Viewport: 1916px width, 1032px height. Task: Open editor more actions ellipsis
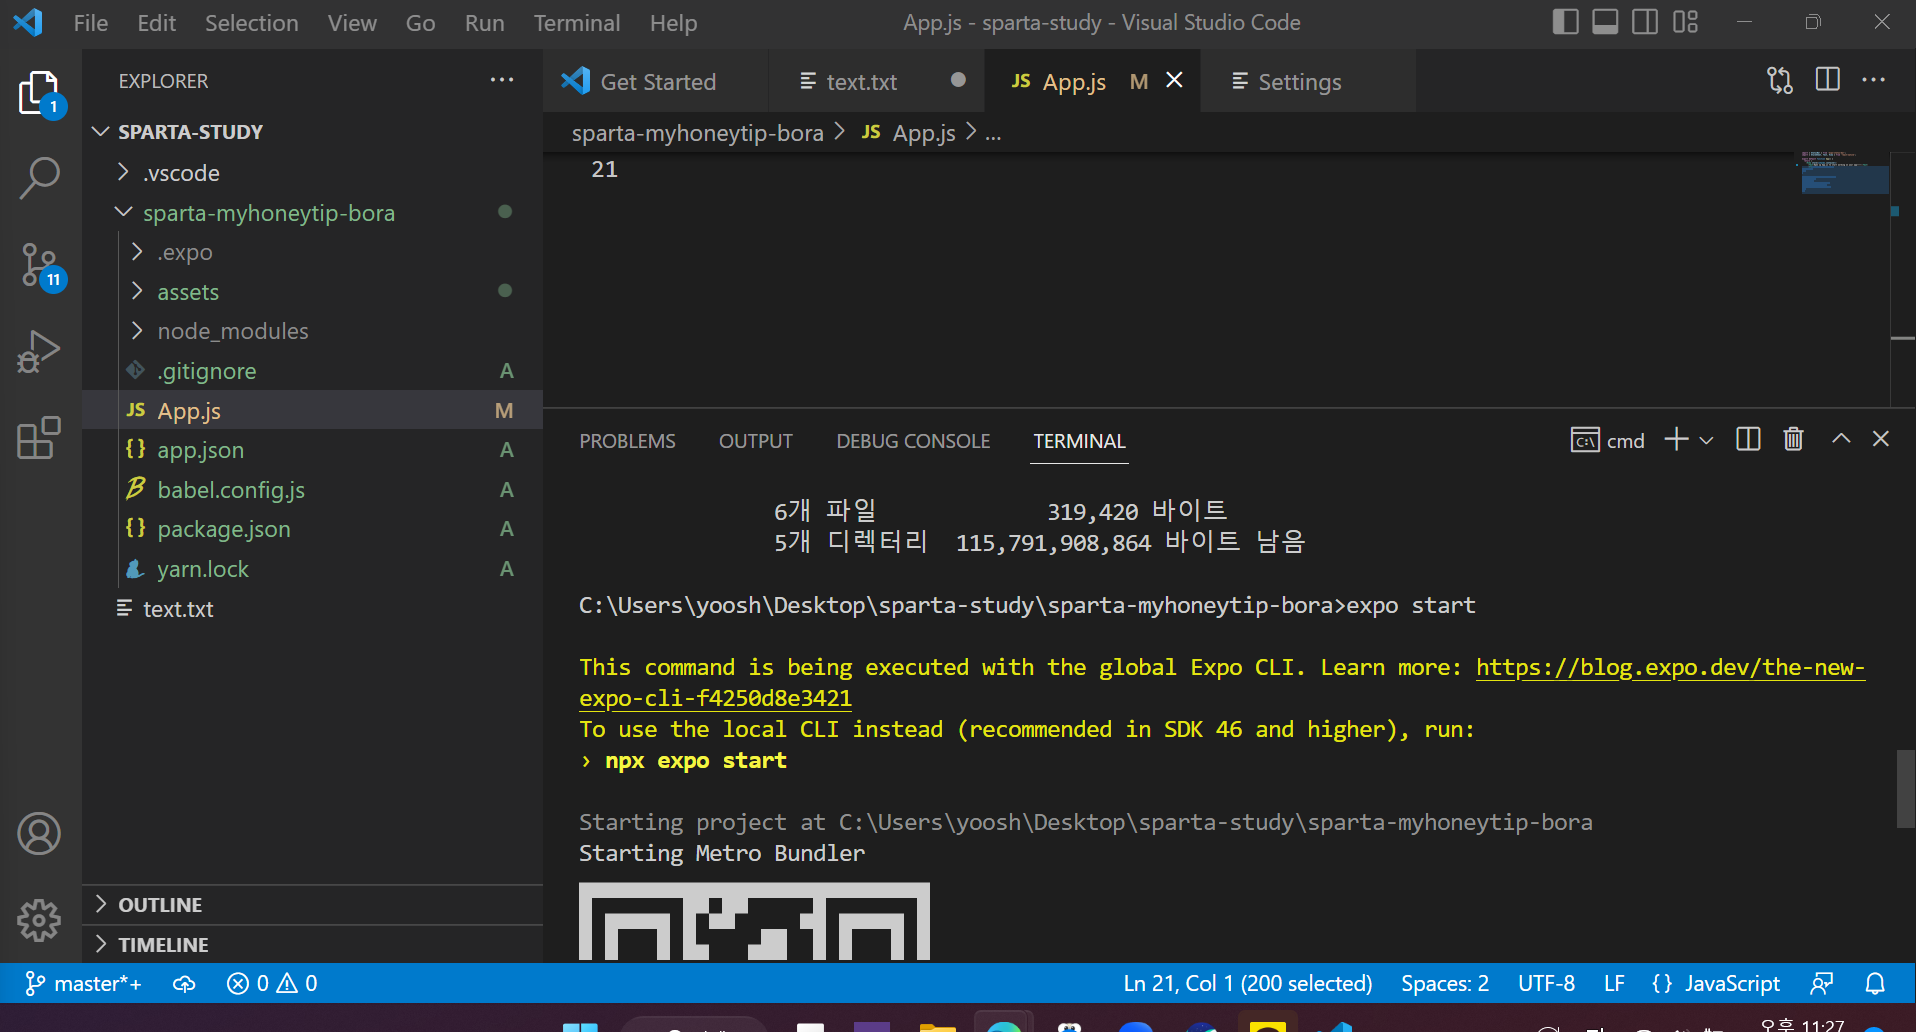pyautogui.click(x=1874, y=80)
